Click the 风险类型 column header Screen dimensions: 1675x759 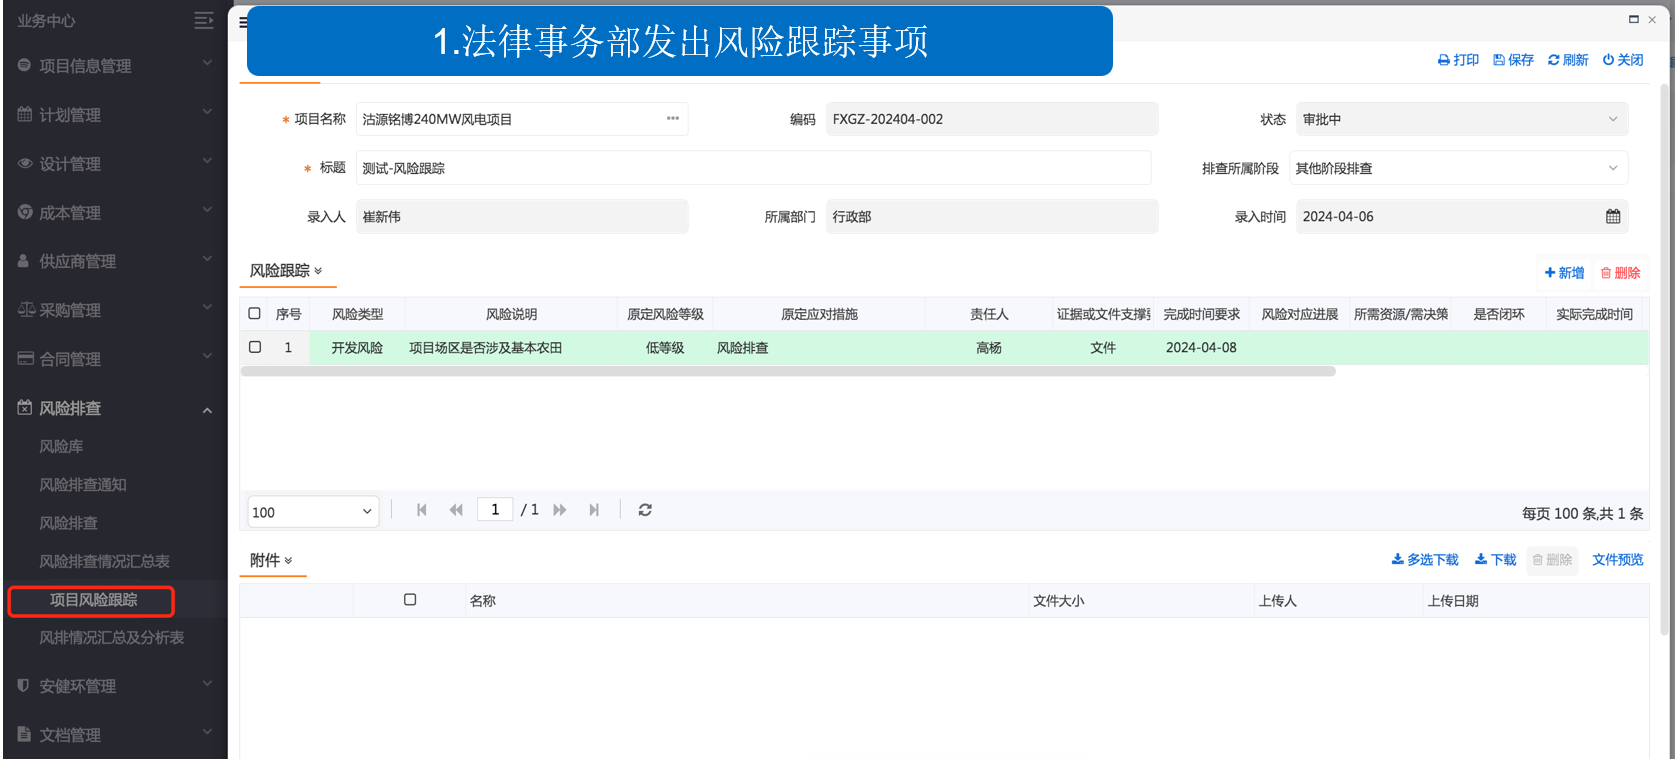[x=357, y=314]
